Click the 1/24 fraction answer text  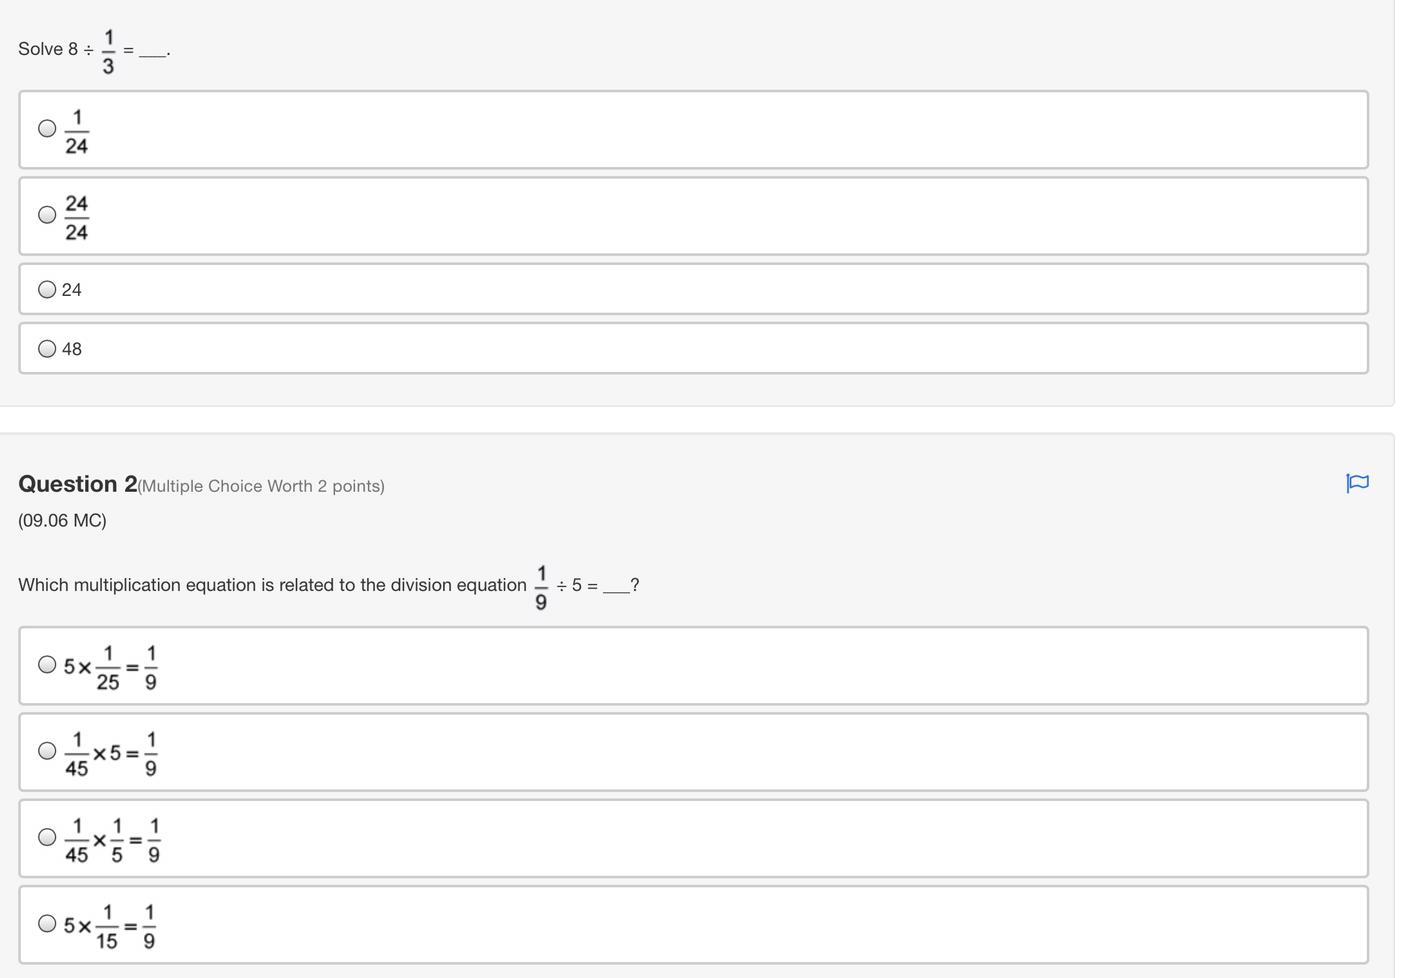coord(77,132)
